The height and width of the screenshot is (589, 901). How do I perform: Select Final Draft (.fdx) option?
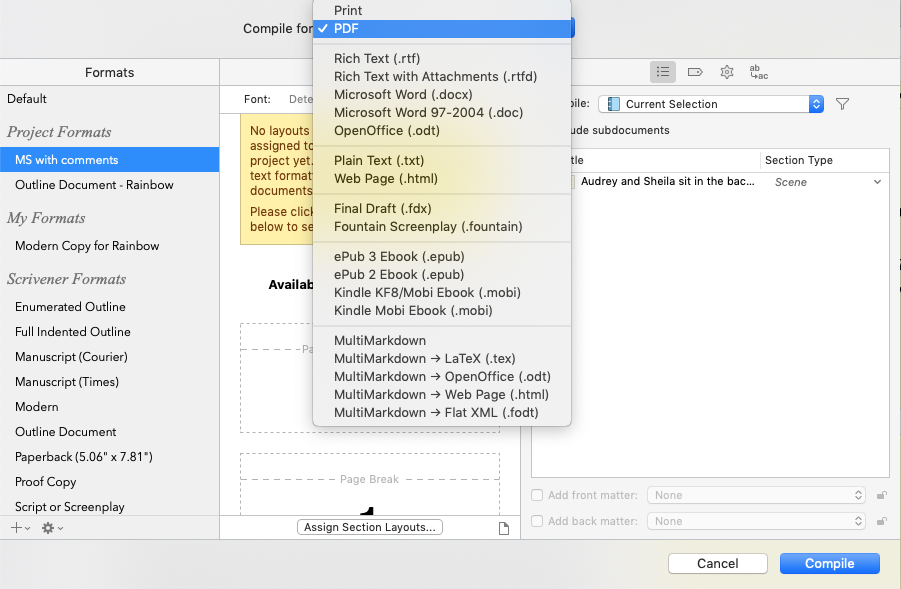tap(442, 209)
